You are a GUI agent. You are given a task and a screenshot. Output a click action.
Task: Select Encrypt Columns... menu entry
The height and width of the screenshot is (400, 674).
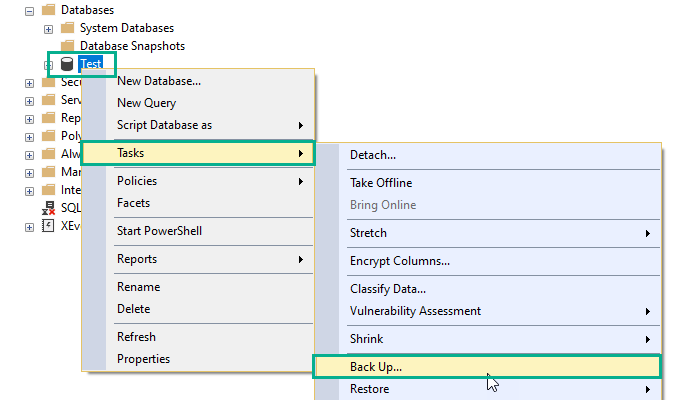[400, 261]
